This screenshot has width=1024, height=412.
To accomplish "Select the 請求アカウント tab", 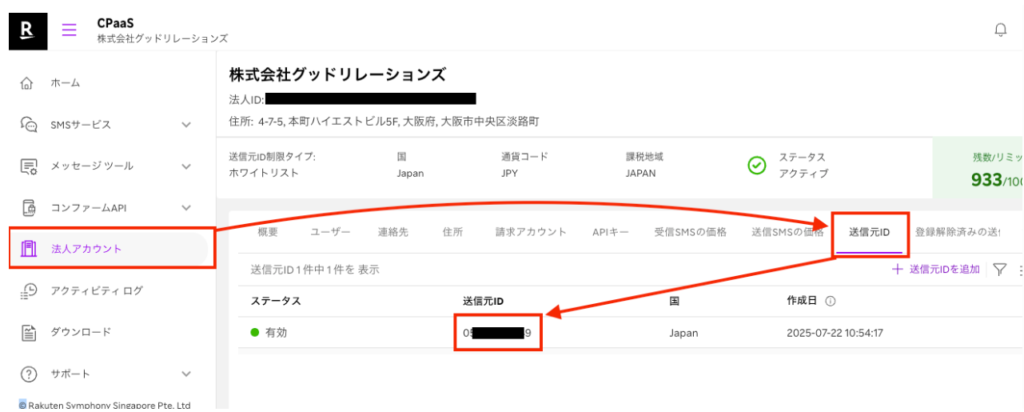I will [530, 232].
